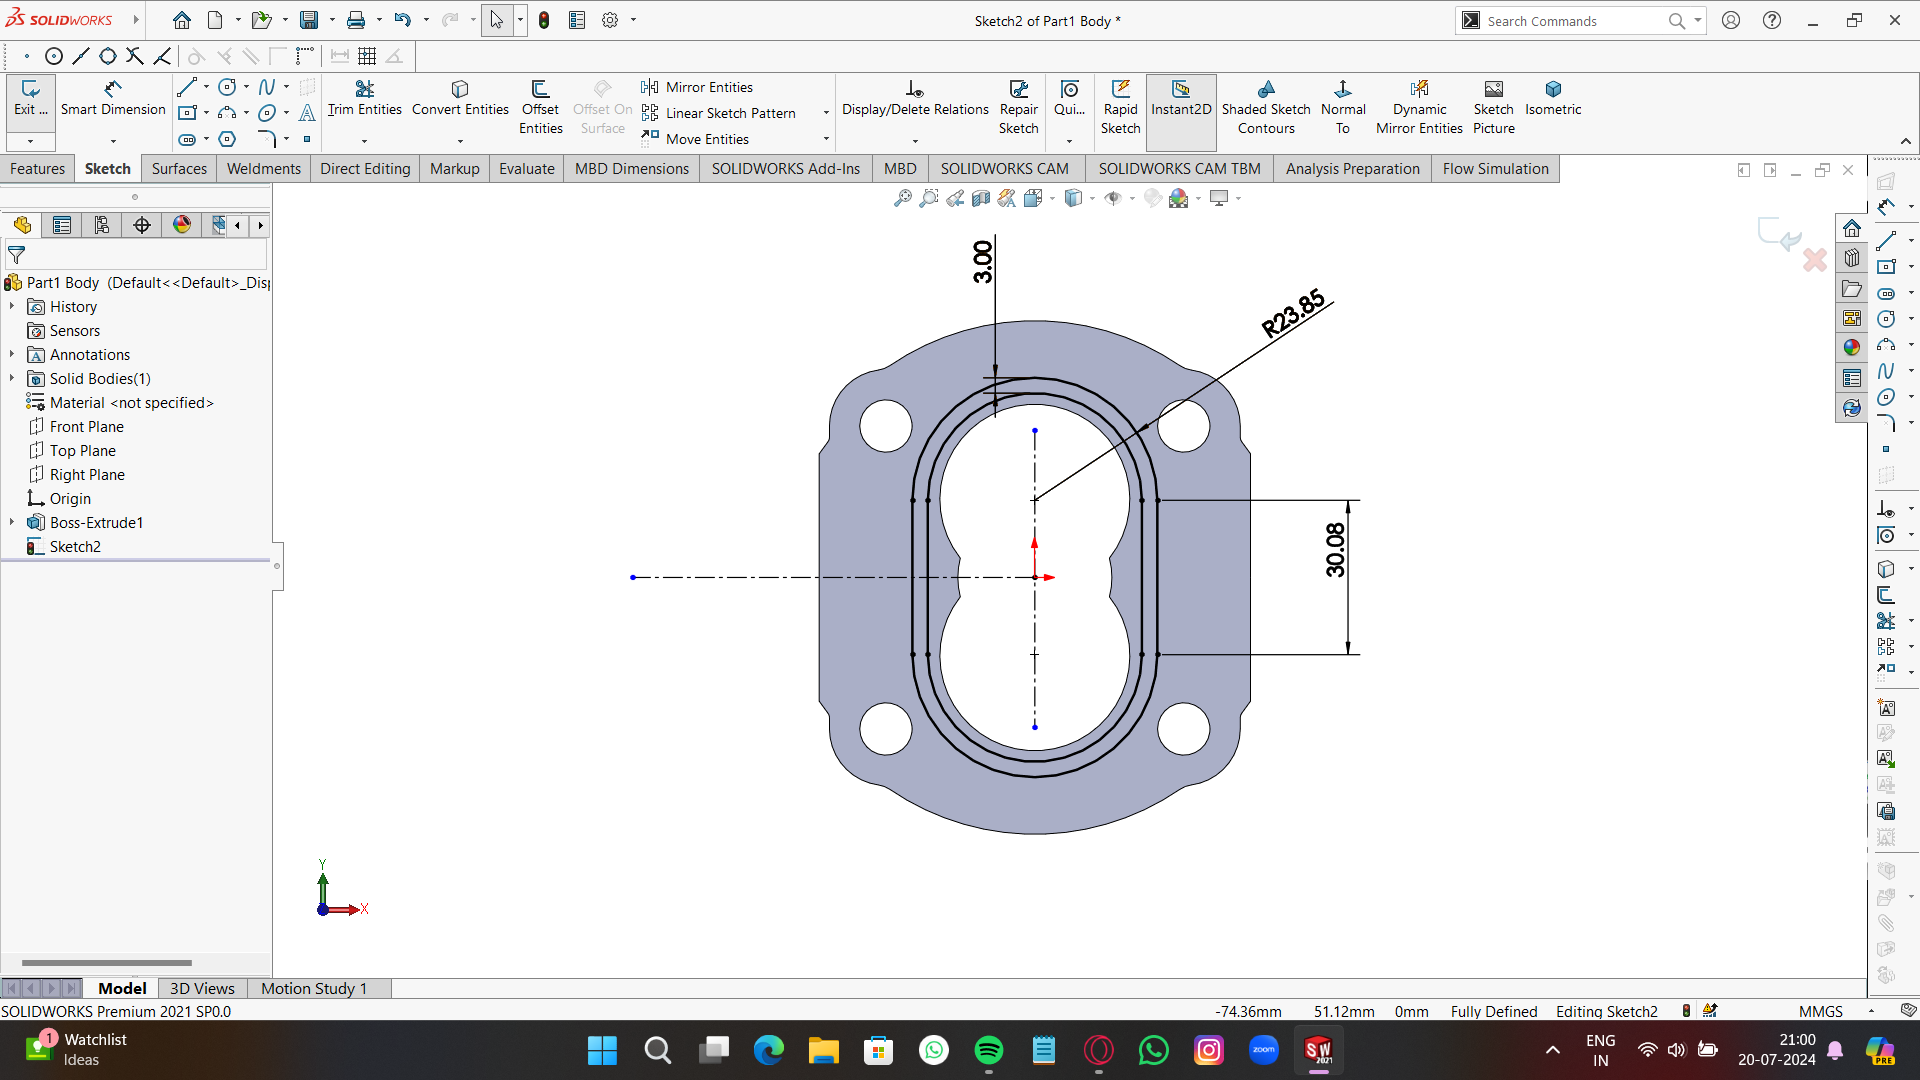Click the Rebuild traffic light icon
This screenshot has width=1920, height=1080.
tap(544, 20)
